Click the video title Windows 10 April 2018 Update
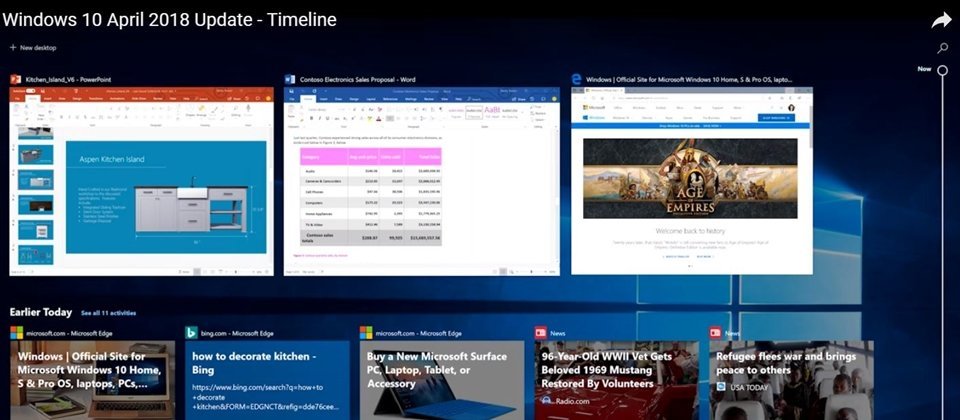Viewport: 960px width, 420px height. [170, 20]
